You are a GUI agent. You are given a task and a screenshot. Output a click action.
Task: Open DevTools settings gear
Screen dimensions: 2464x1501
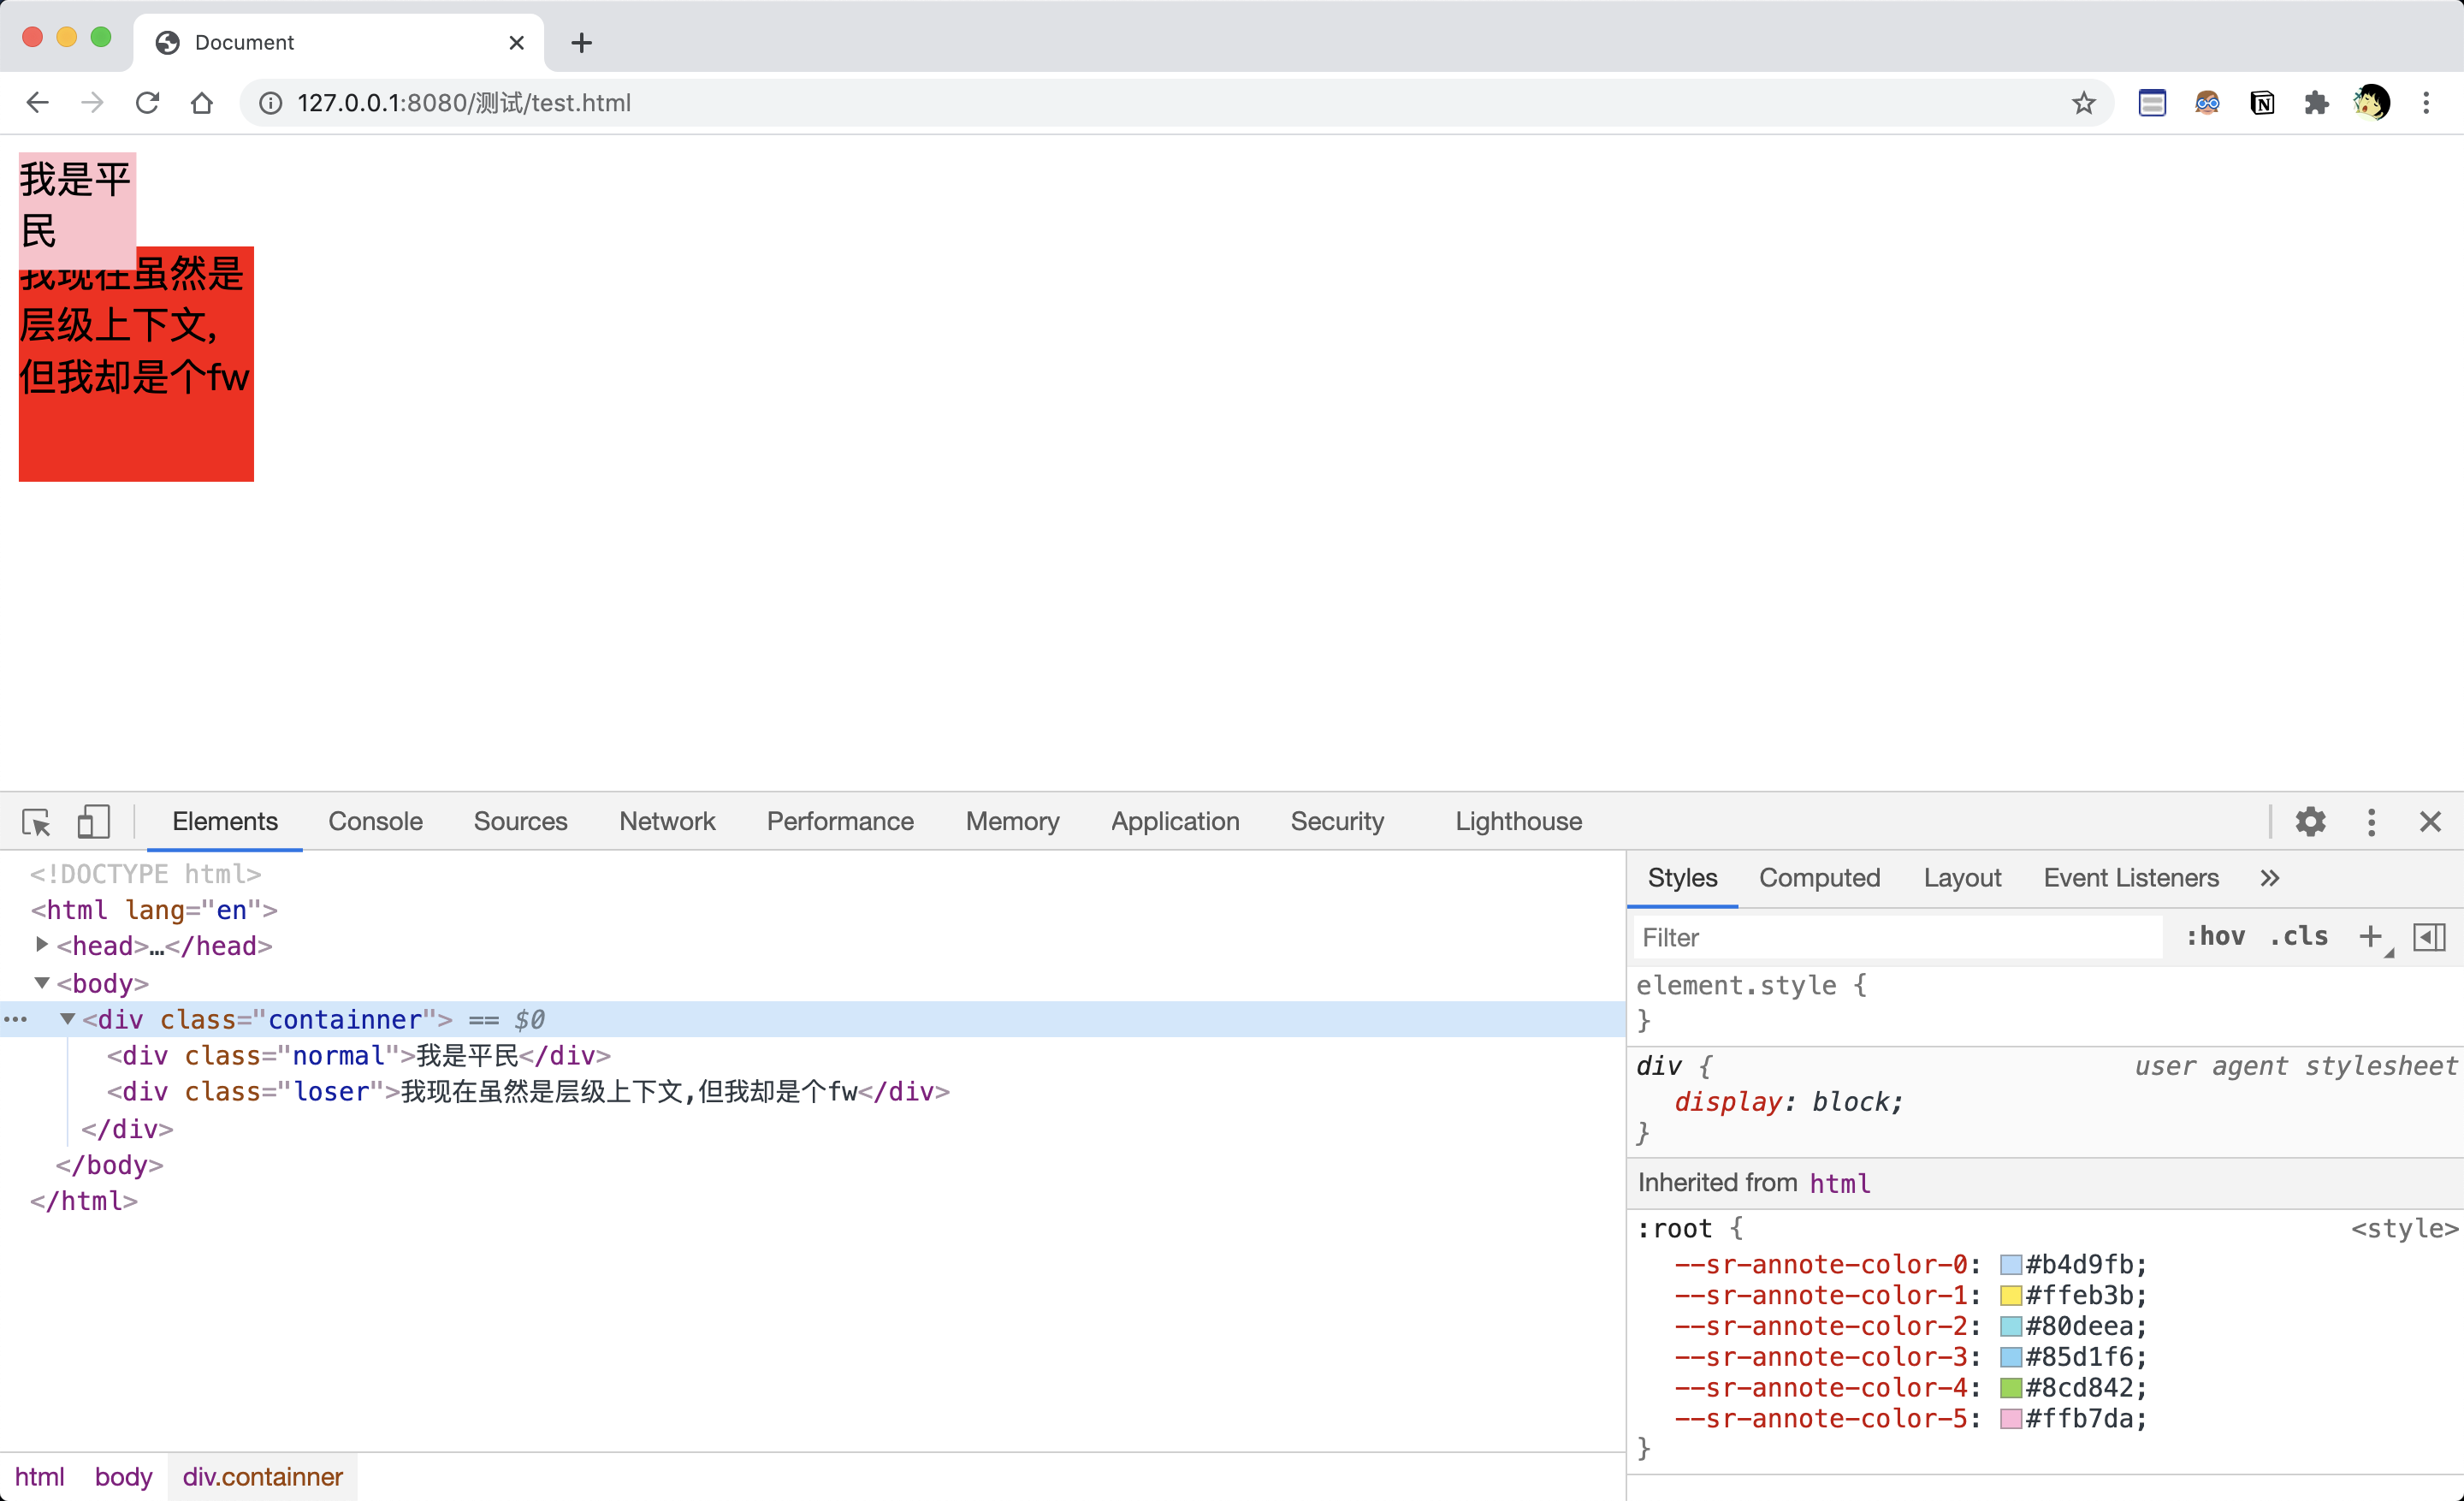pos(2310,822)
